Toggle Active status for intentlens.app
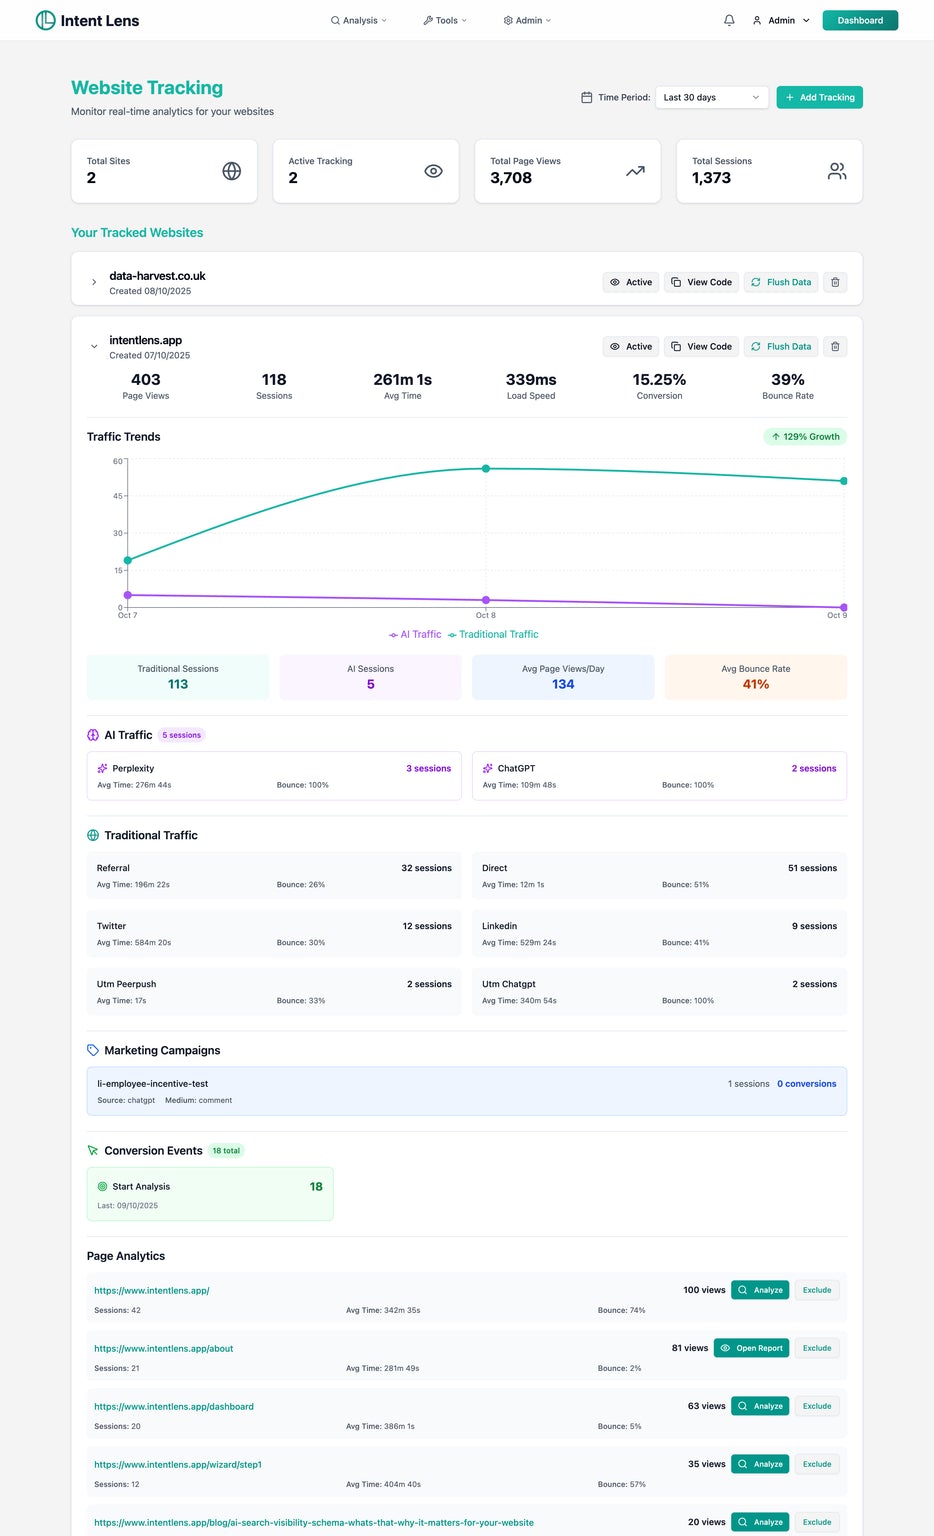The image size is (934, 1536). (631, 346)
